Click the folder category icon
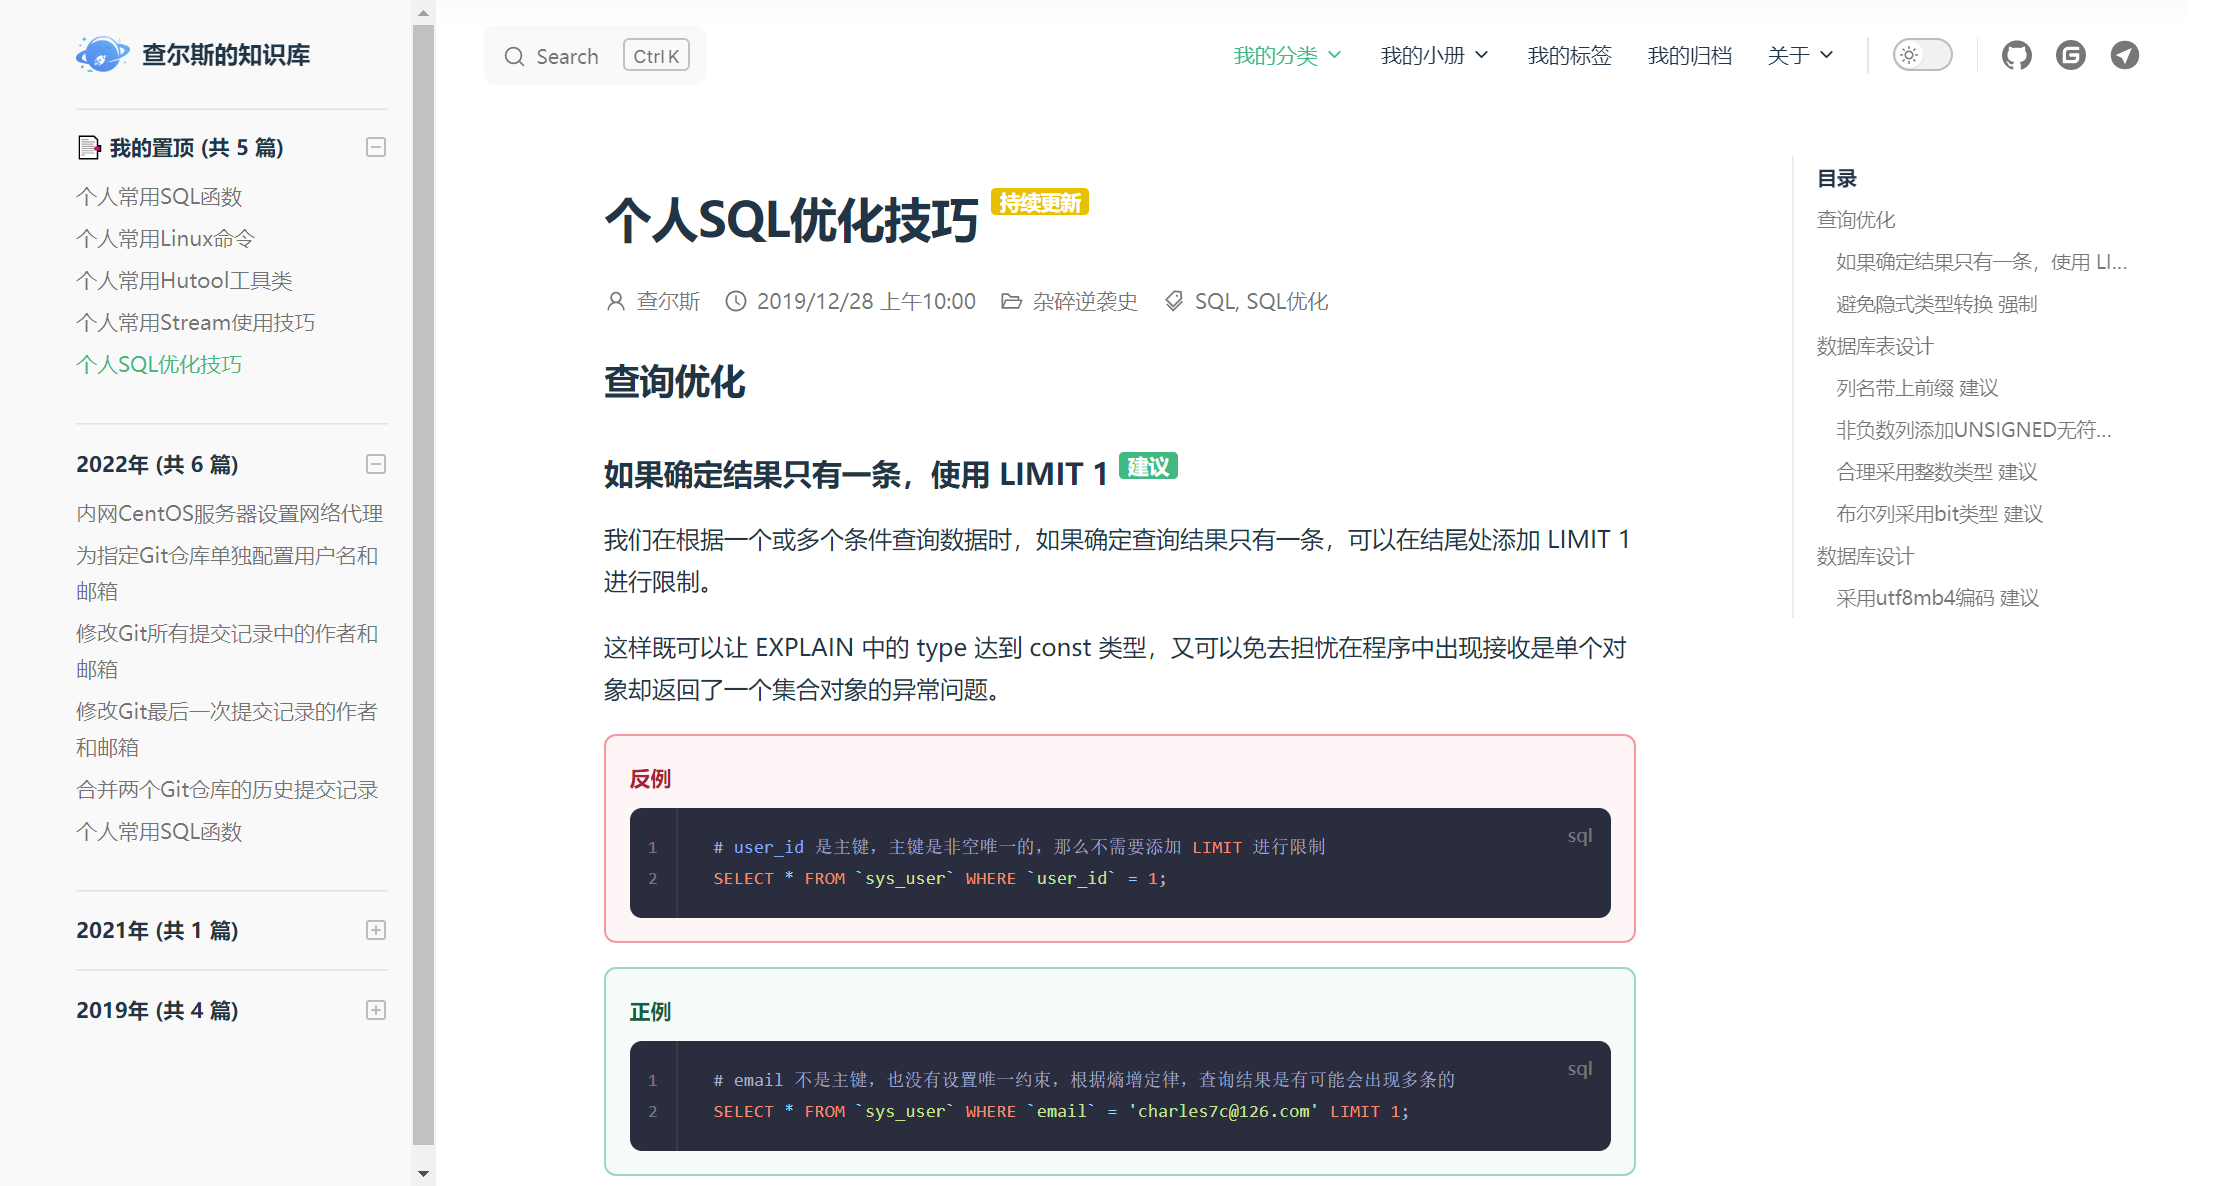This screenshot has height=1186, width=2216. click(x=1011, y=301)
